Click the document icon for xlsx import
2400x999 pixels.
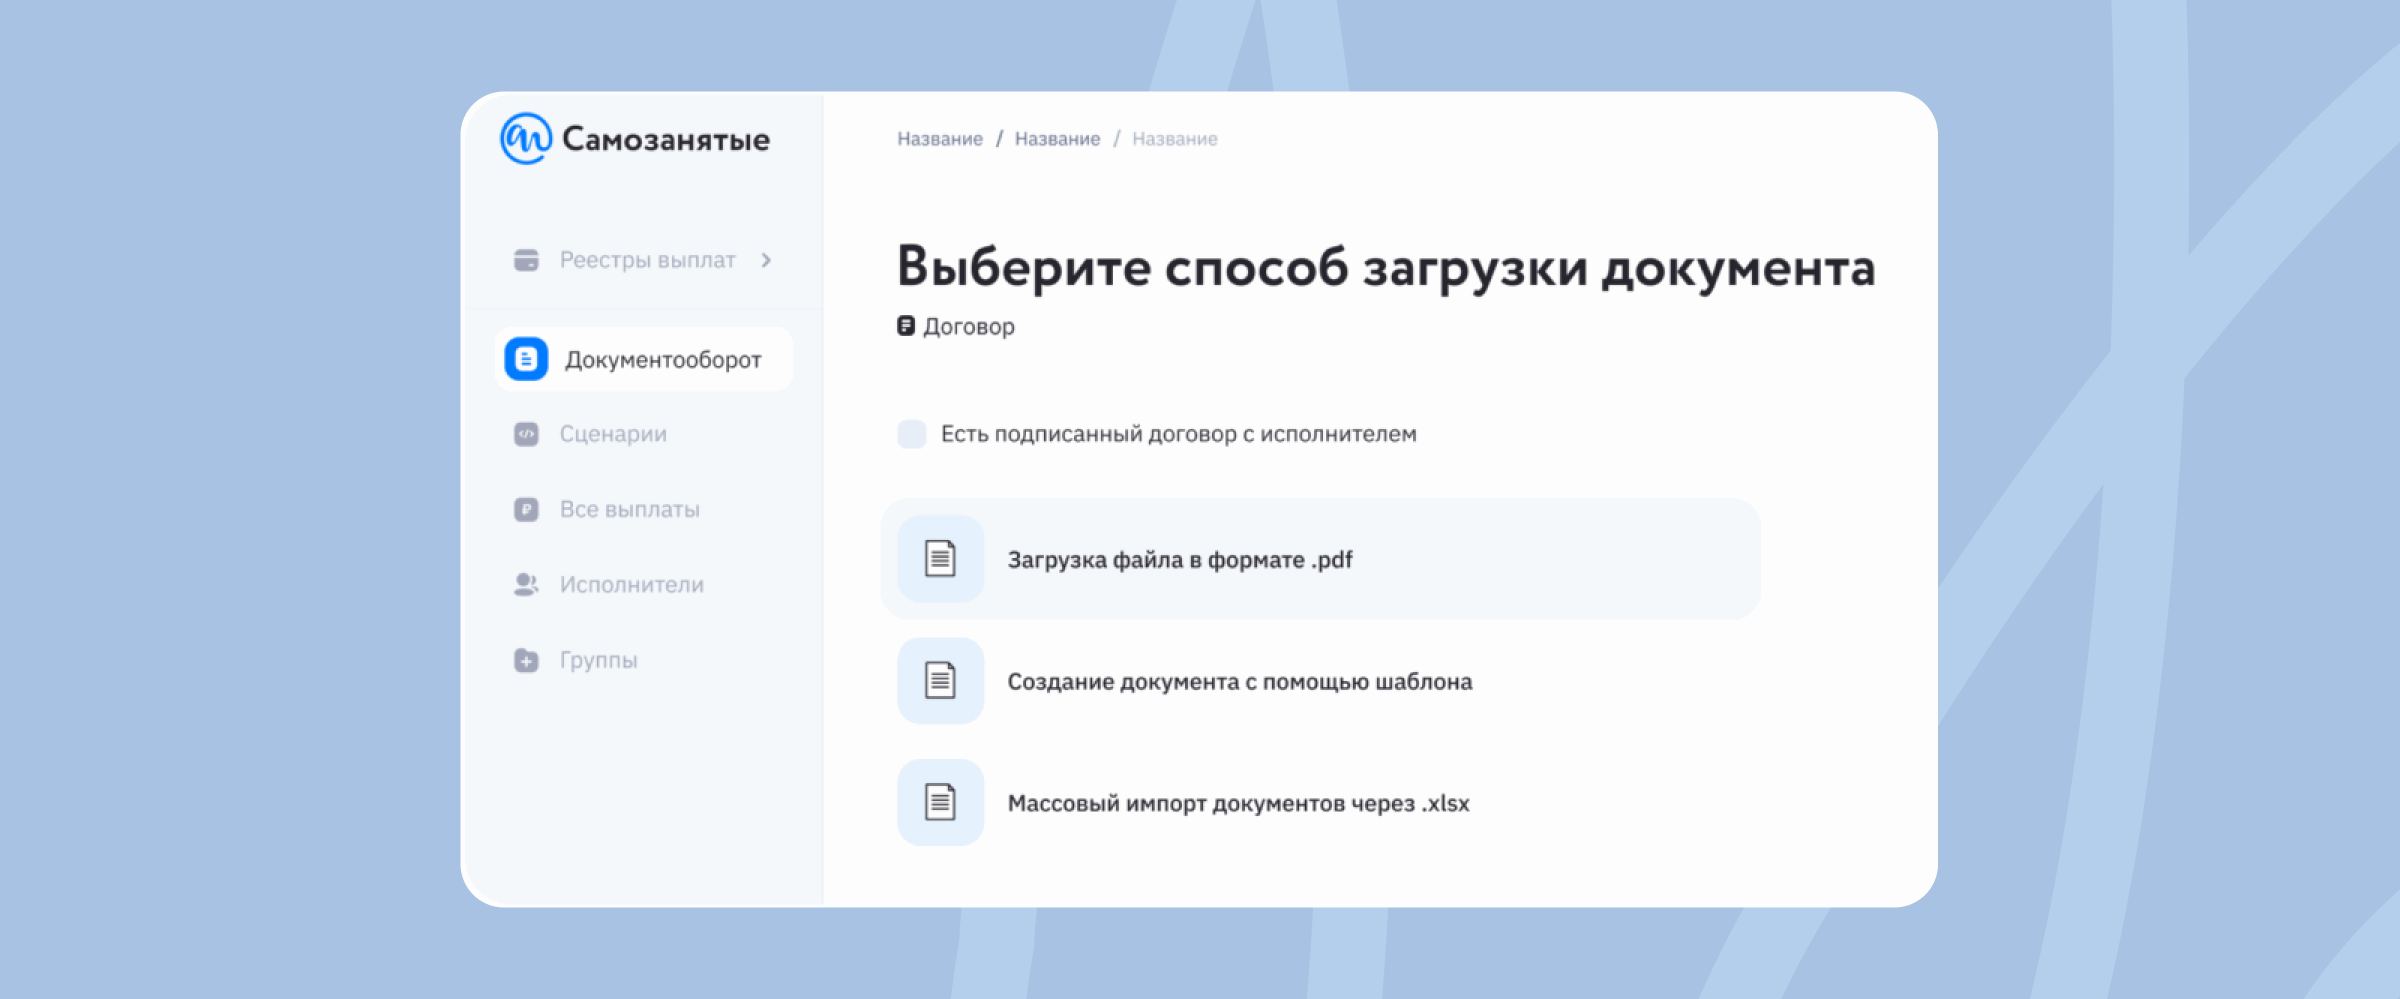point(940,802)
